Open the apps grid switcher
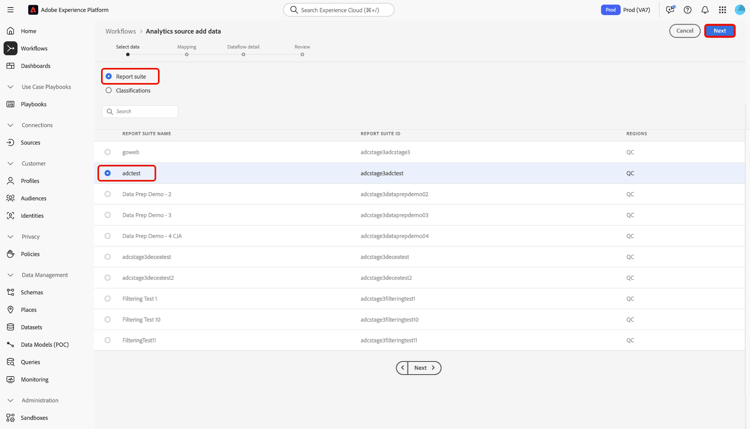The height and width of the screenshot is (429, 750). coord(722,10)
